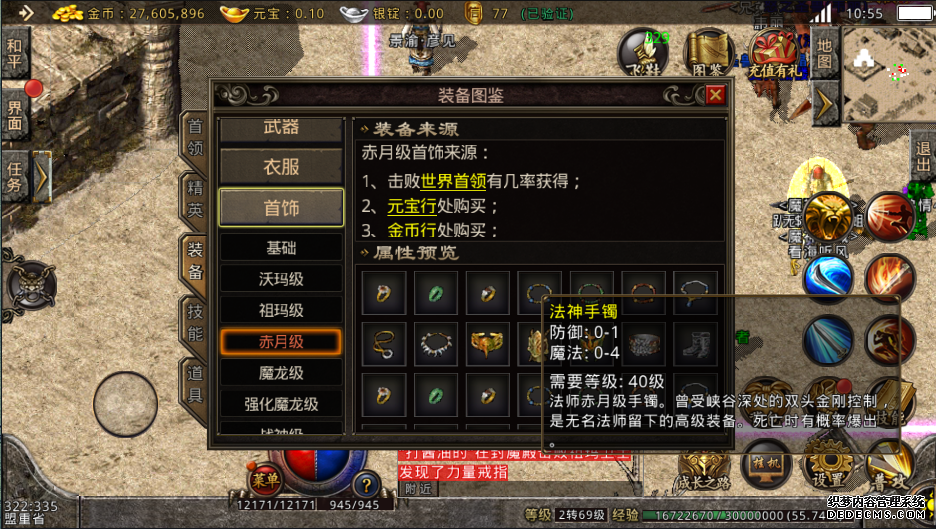Click the golden lion skill icon
This screenshot has width=936, height=529.
coord(828,217)
